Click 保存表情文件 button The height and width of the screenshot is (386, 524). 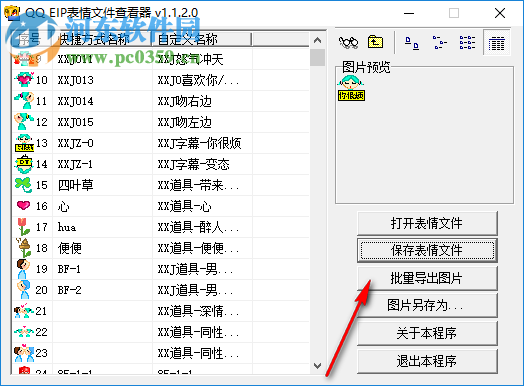(427, 250)
